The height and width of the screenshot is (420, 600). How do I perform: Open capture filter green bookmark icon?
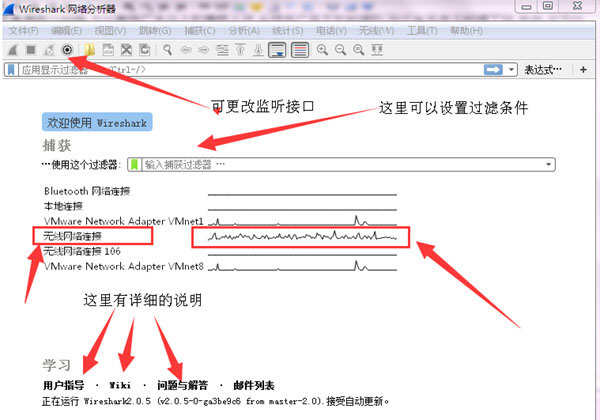[134, 165]
